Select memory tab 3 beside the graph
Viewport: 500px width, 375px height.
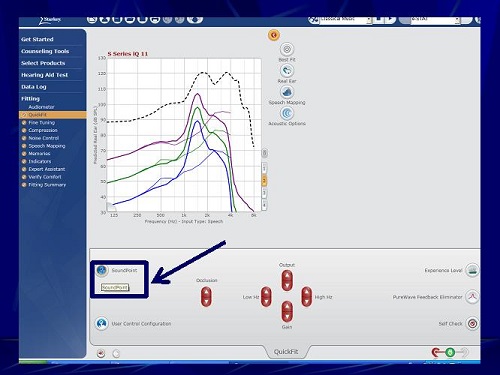click(264, 193)
